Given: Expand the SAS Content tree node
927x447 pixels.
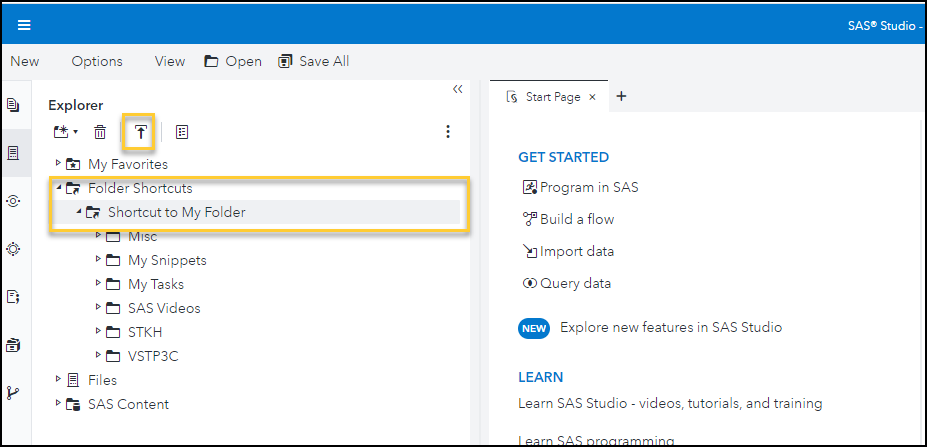Looking at the screenshot, I should coord(58,404).
